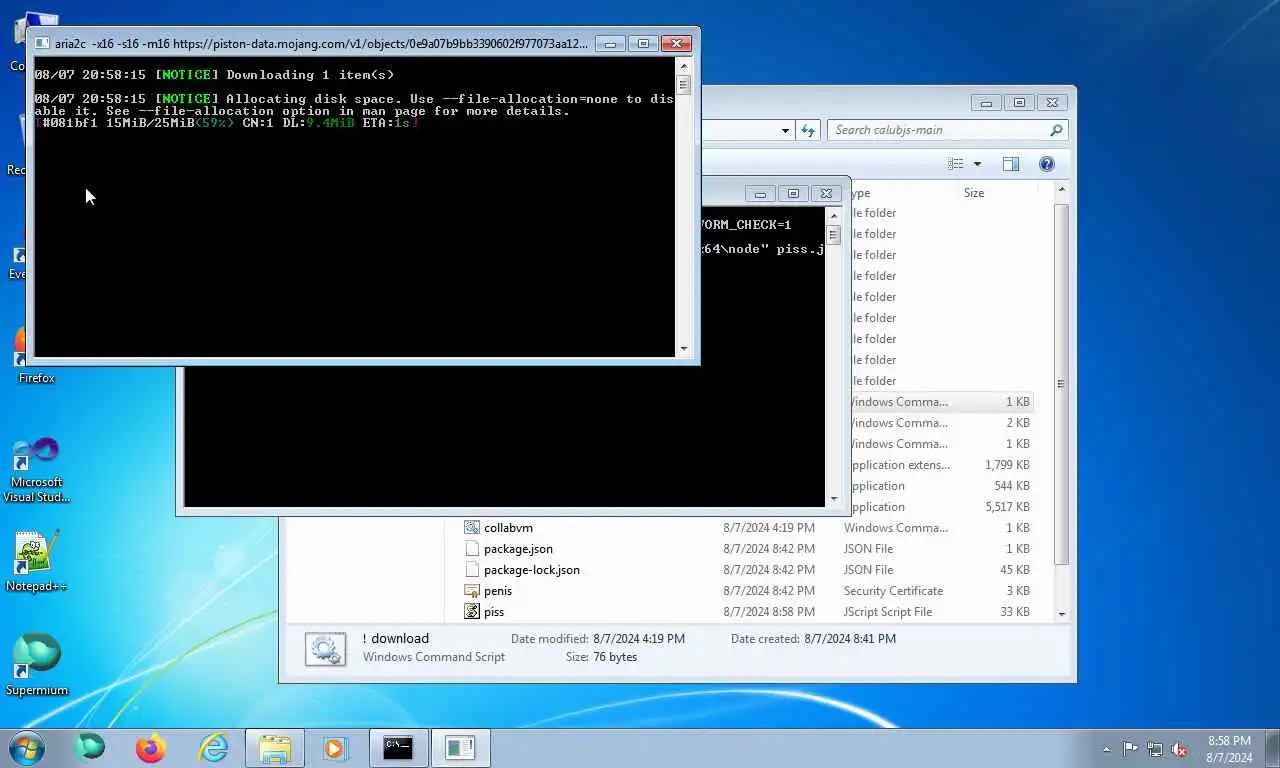Image resolution: width=1280 pixels, height=768 pixels.
Task: Click the 8/7/2024 8:58 PM date cell
Action: [x=769, y=612]
